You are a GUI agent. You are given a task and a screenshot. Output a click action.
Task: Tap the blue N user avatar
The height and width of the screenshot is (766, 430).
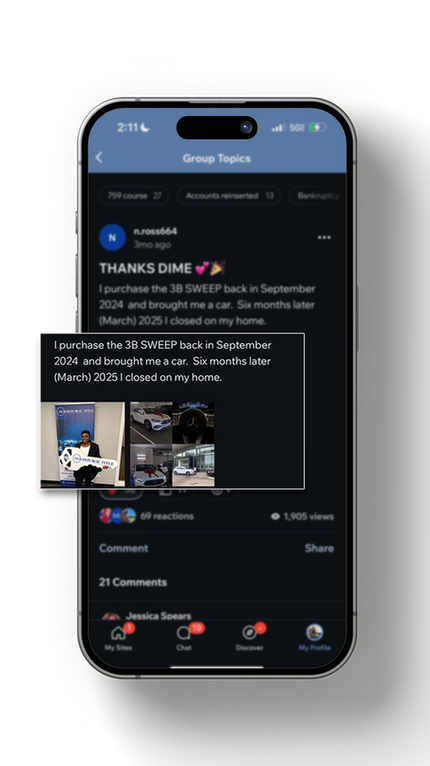click(x=112, y=237)
